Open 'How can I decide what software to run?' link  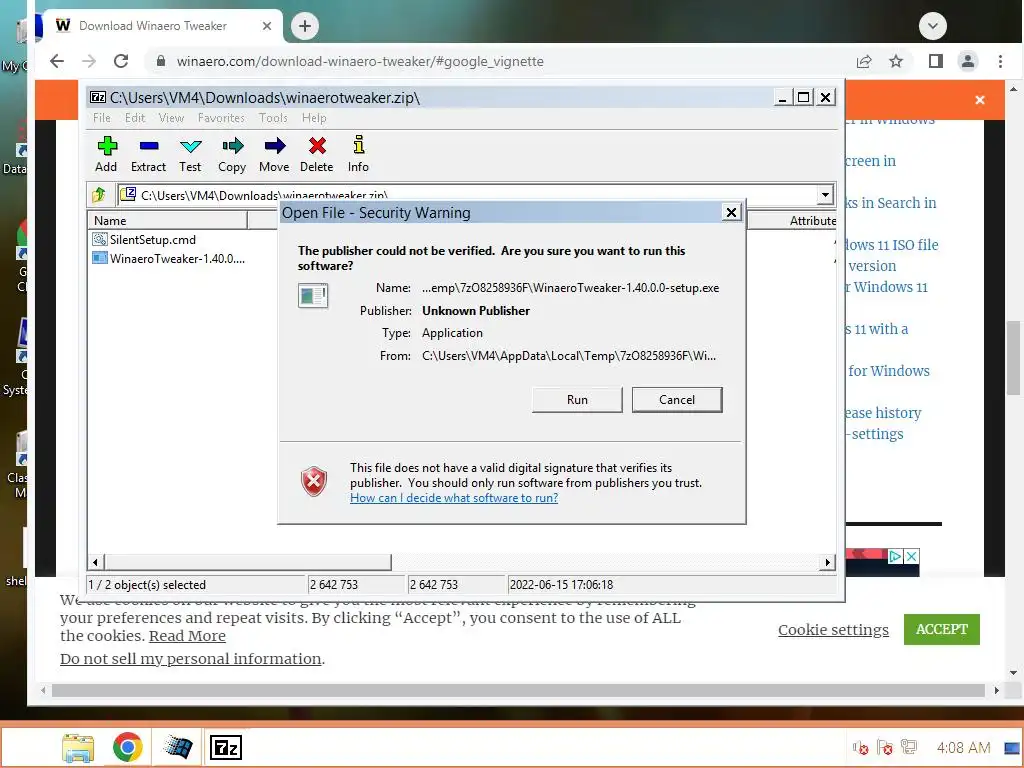point(454,498)
